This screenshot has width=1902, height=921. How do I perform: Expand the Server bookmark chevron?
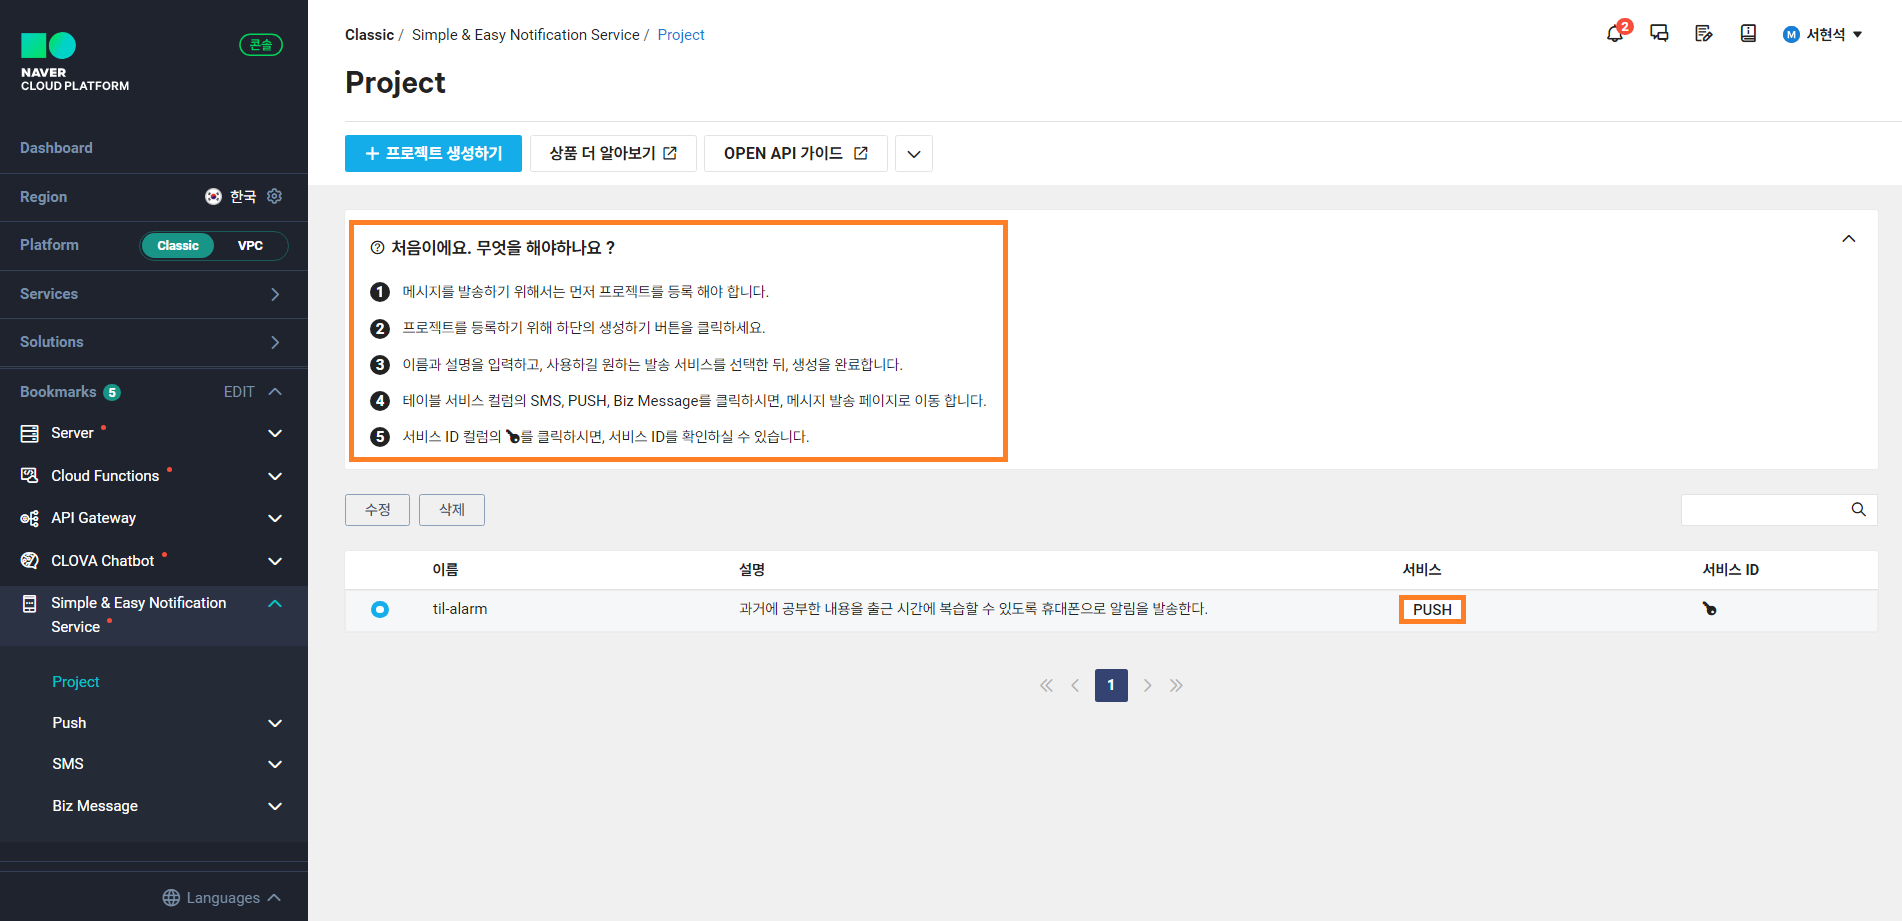coord(275,433)
